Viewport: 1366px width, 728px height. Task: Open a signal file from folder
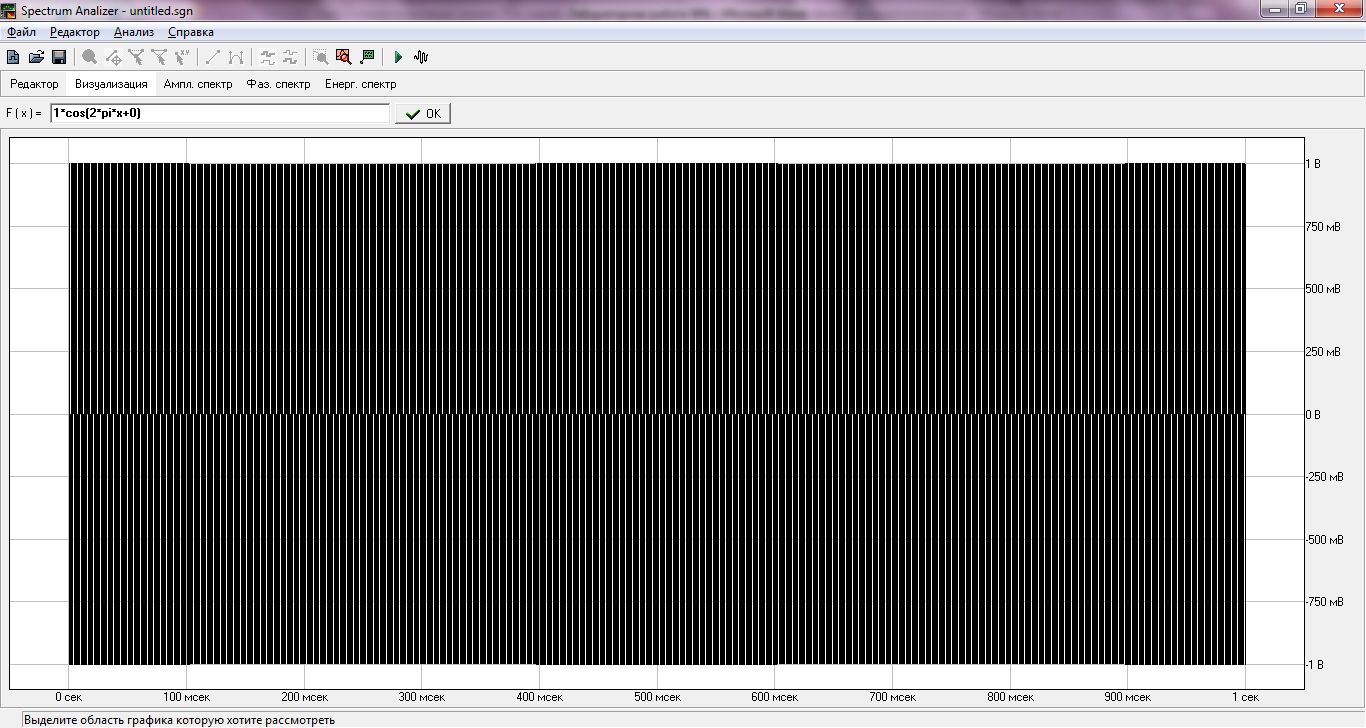point(36,57)
